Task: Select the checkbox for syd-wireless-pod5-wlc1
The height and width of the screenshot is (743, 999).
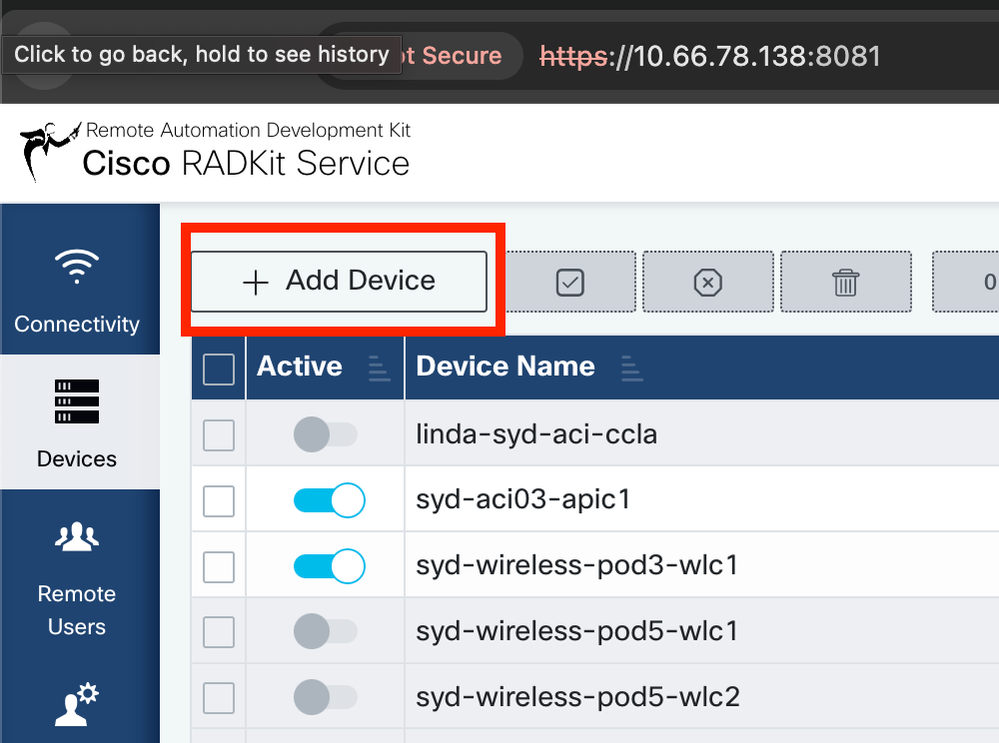Action: [x=219, y=632]
